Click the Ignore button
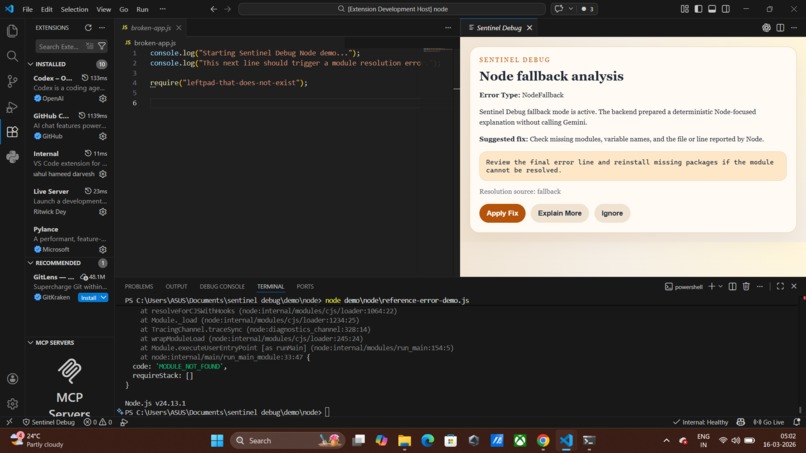This screenshot has height=453, width=806. tap(612, 213)
